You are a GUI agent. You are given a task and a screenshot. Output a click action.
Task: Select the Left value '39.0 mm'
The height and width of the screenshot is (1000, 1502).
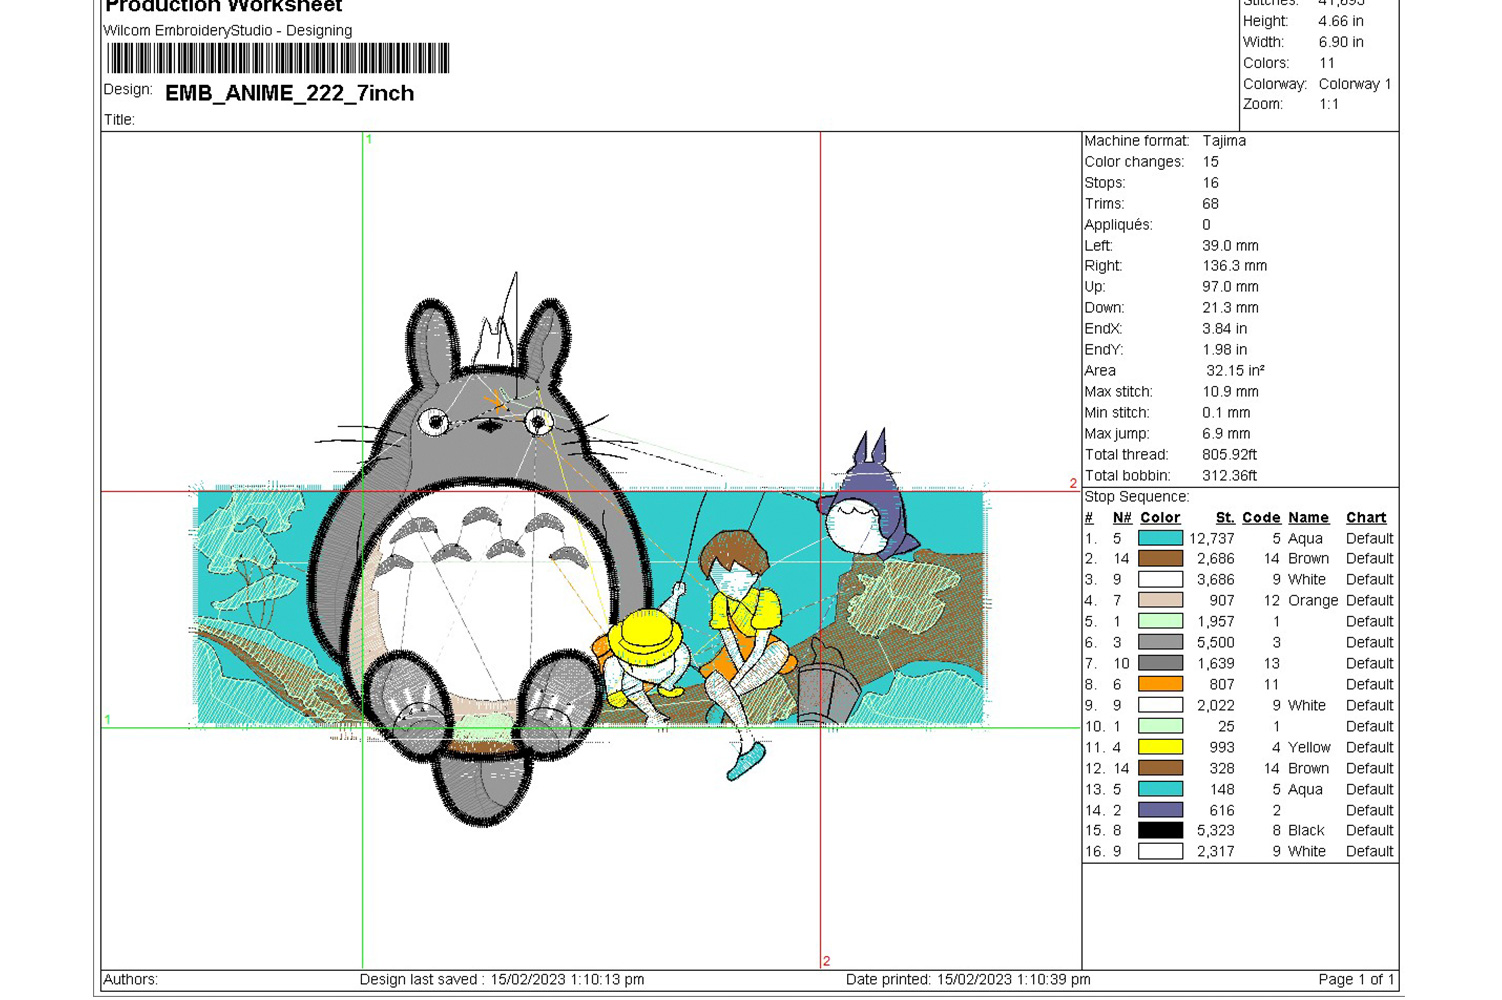point(1230,246)
